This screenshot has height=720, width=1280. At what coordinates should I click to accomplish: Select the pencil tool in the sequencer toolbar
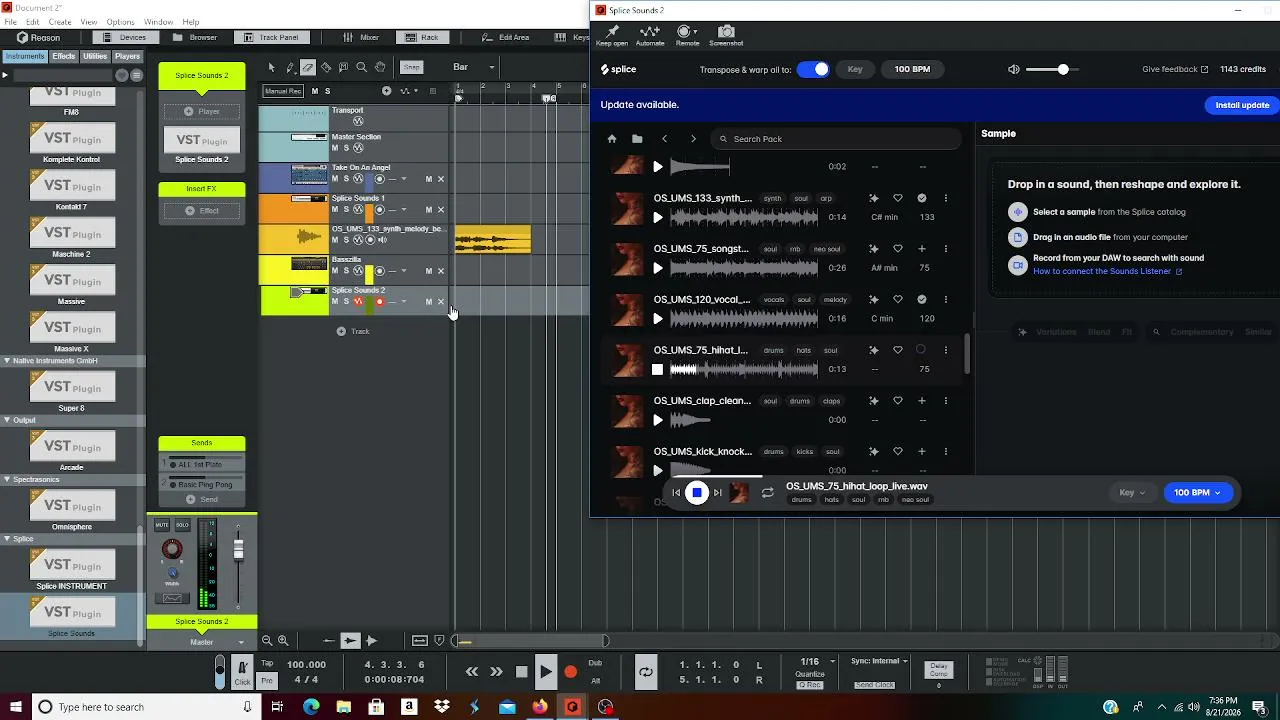290,67
